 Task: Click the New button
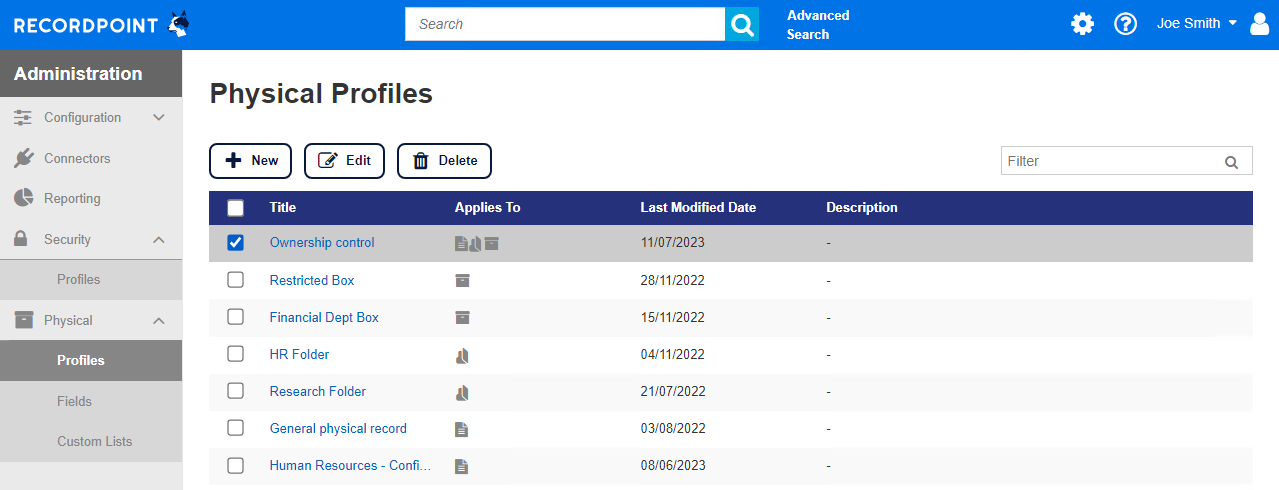click(x=250, y=160)
